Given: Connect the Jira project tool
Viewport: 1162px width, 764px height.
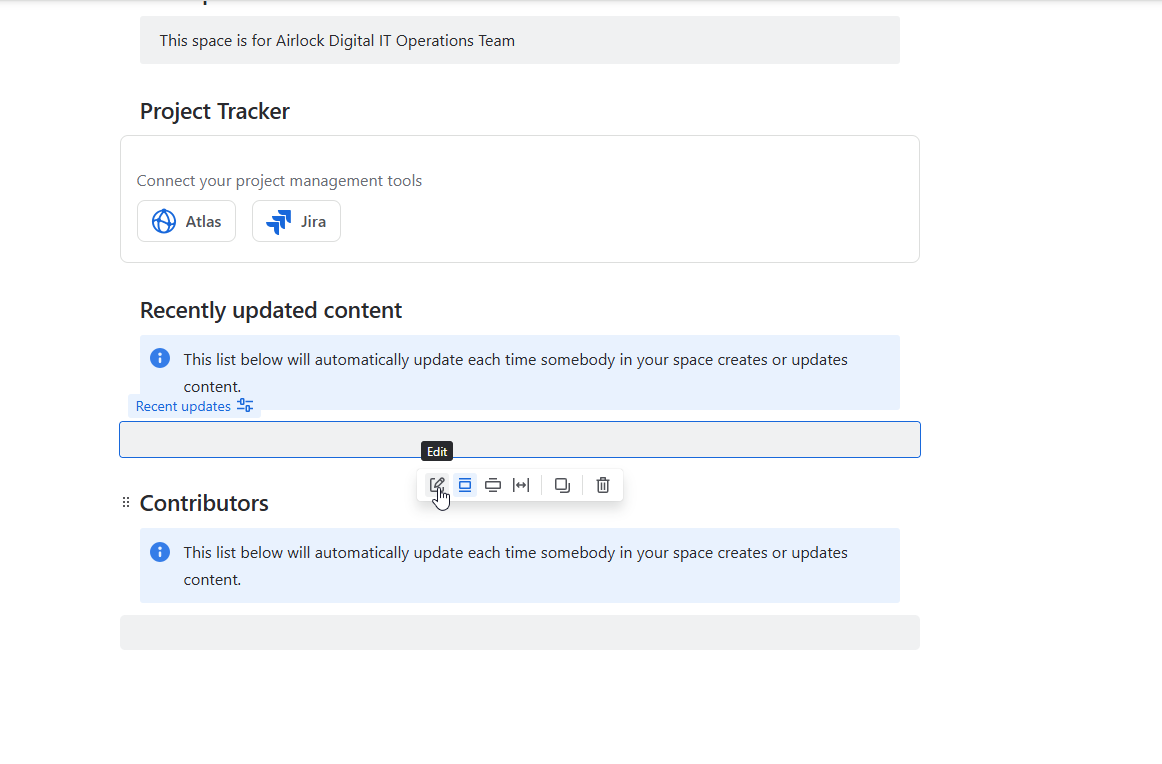Looking at the screenshot, I should 296,221.
